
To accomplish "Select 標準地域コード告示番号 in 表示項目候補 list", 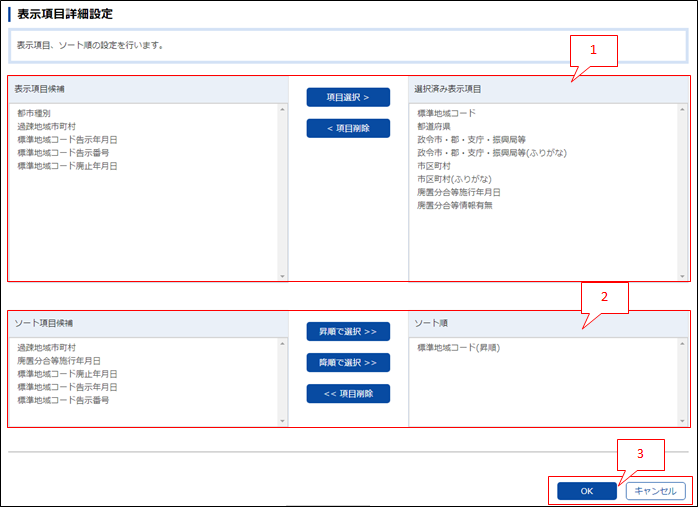I will pyautogui.click(x=63, y=153).
